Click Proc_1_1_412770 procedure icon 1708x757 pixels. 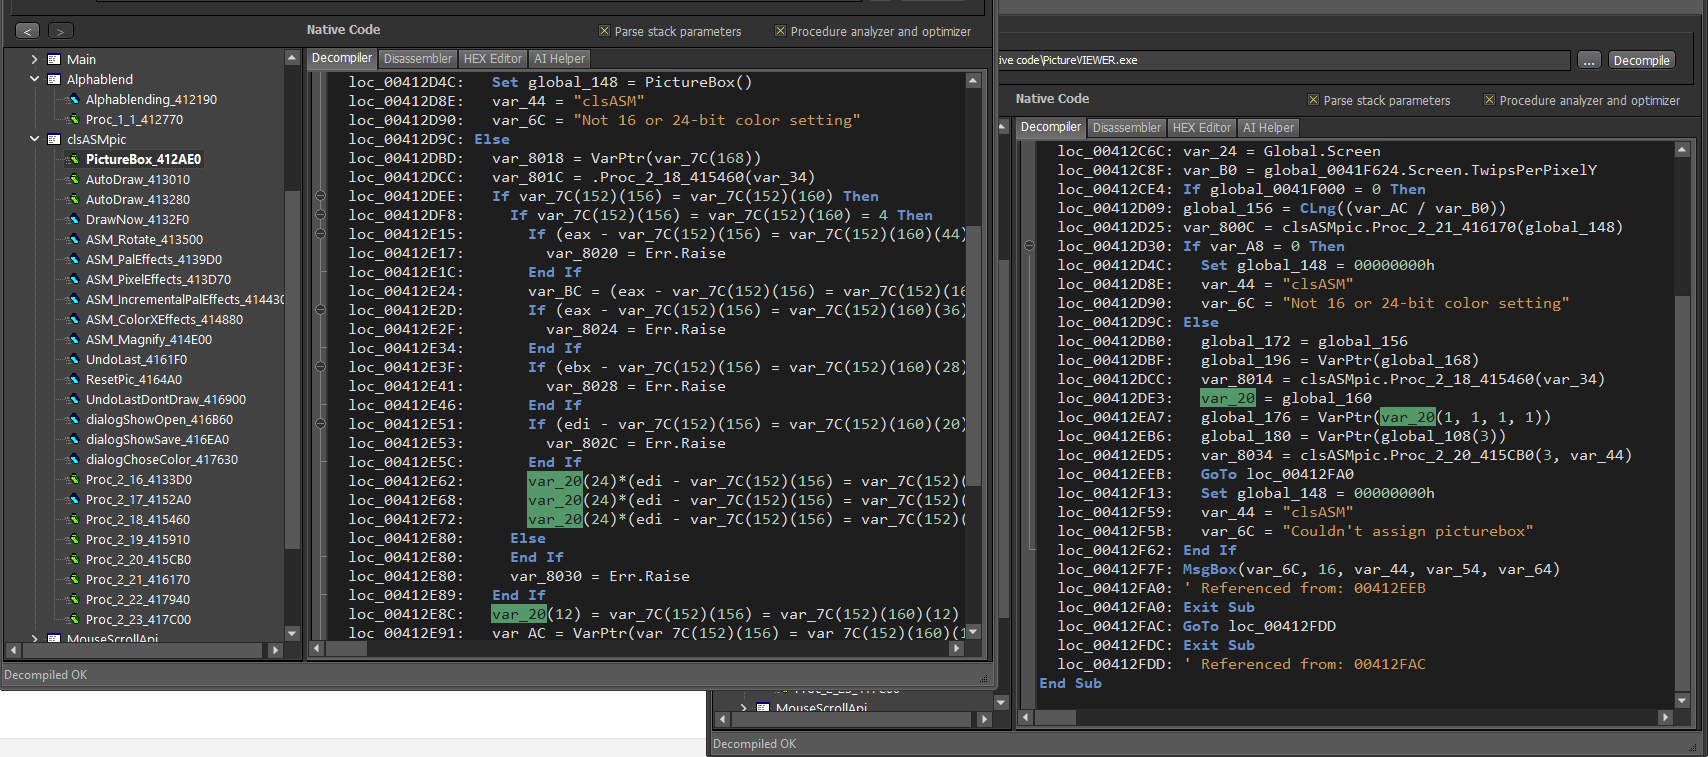73,119
